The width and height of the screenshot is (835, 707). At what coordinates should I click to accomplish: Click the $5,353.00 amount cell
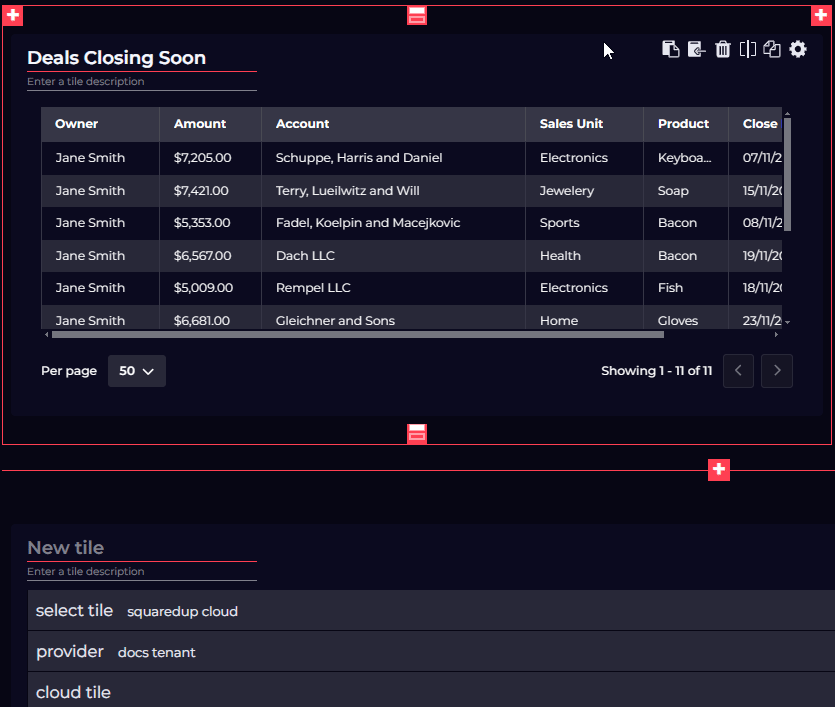[x=210, y=223]
